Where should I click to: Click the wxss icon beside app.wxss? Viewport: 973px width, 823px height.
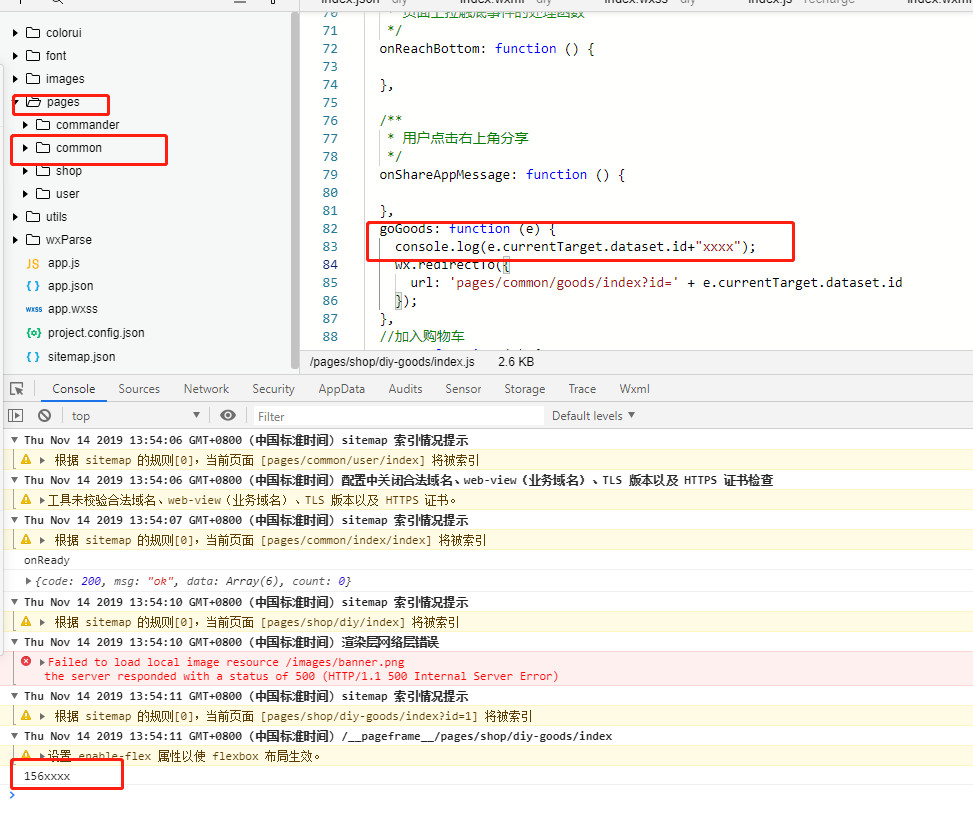coord(34,309)
